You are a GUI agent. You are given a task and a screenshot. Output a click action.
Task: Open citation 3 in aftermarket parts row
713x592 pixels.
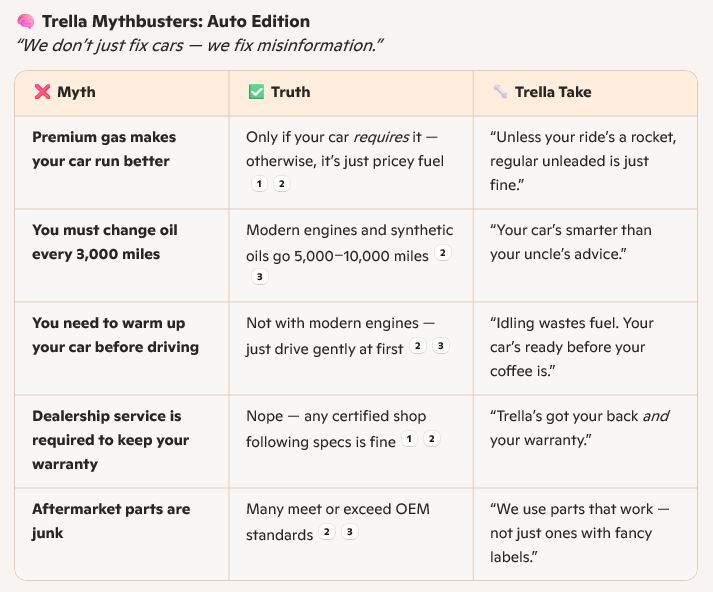(x=349, y=532)
